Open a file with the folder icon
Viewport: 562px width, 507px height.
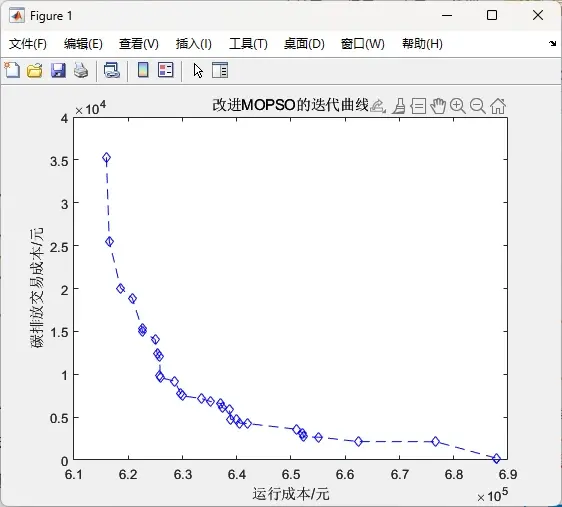[x=35, y=70]
